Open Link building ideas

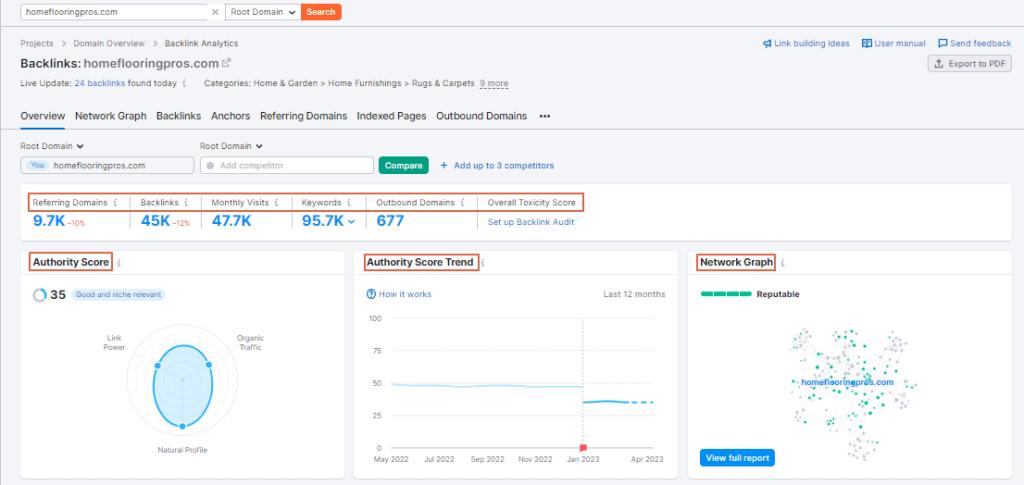(x=812, y=43)
